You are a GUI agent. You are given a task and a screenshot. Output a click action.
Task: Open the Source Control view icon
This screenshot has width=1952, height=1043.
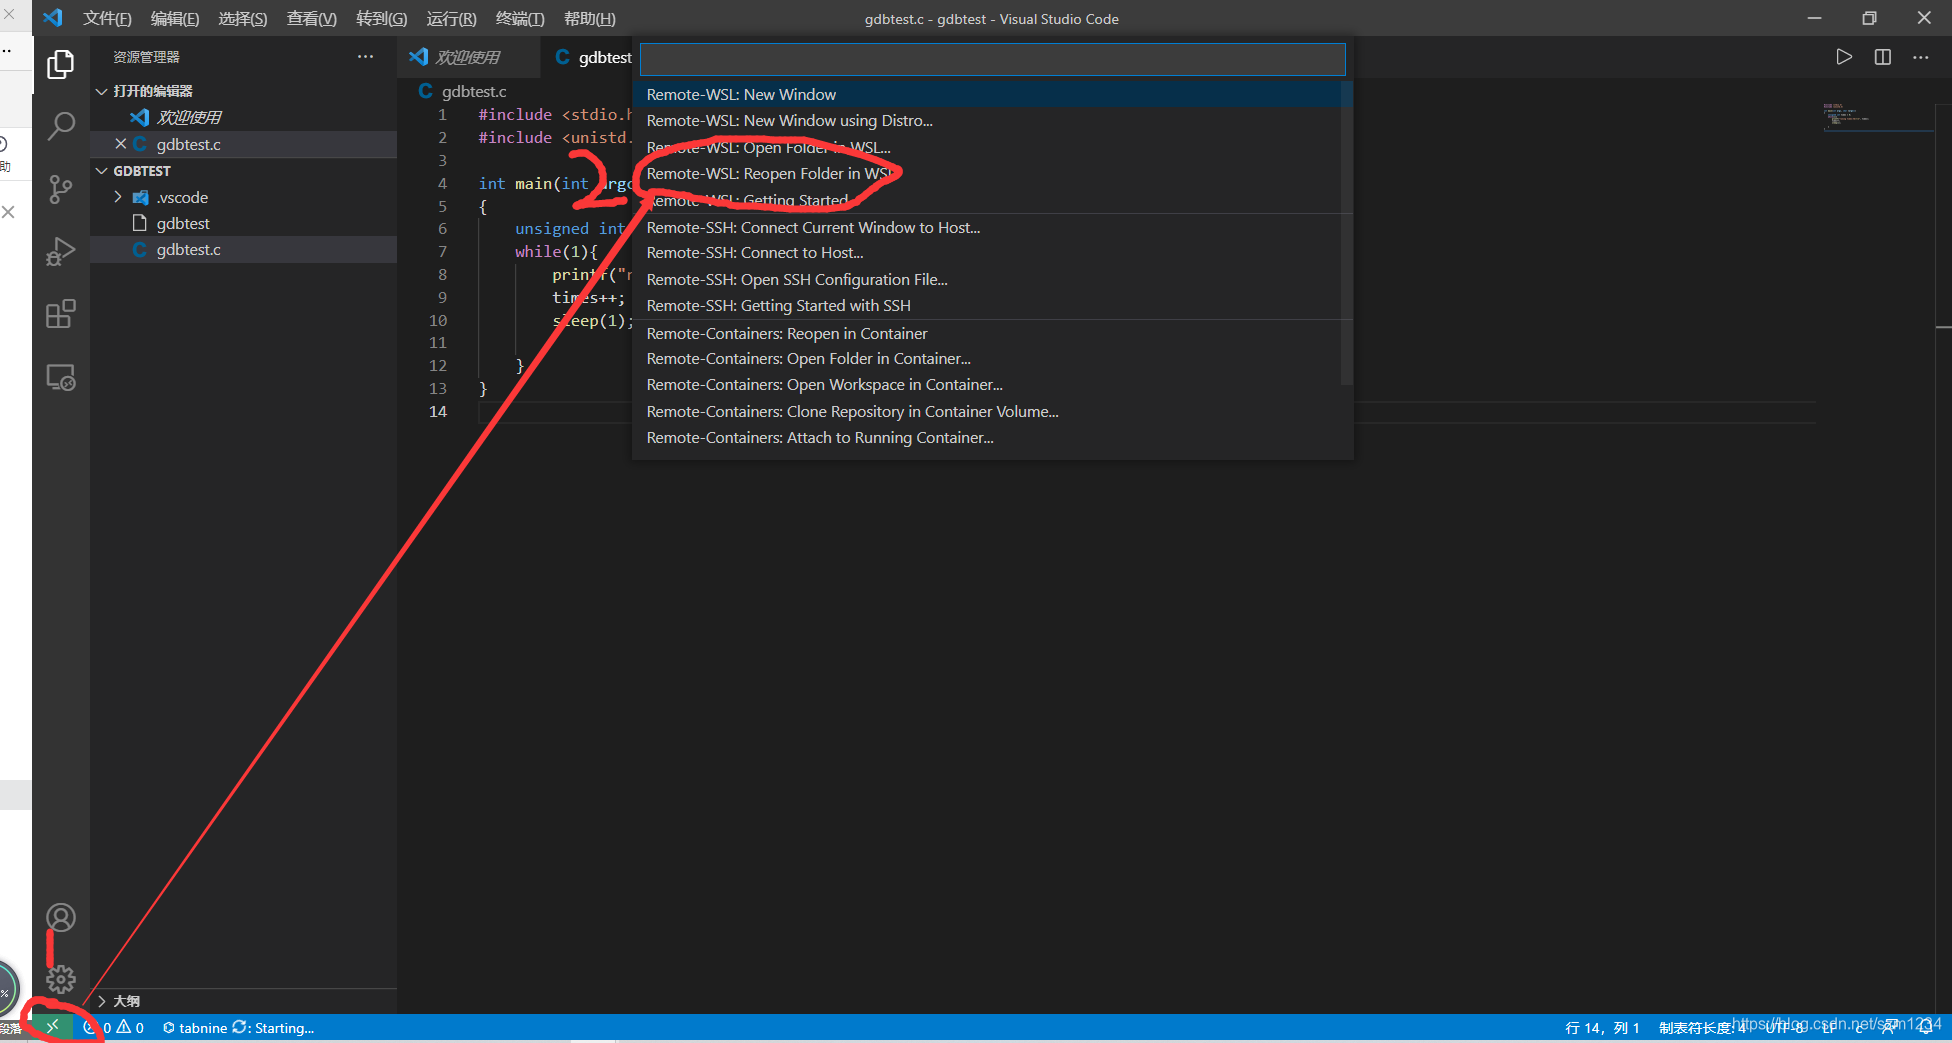[x=61, y=189]
